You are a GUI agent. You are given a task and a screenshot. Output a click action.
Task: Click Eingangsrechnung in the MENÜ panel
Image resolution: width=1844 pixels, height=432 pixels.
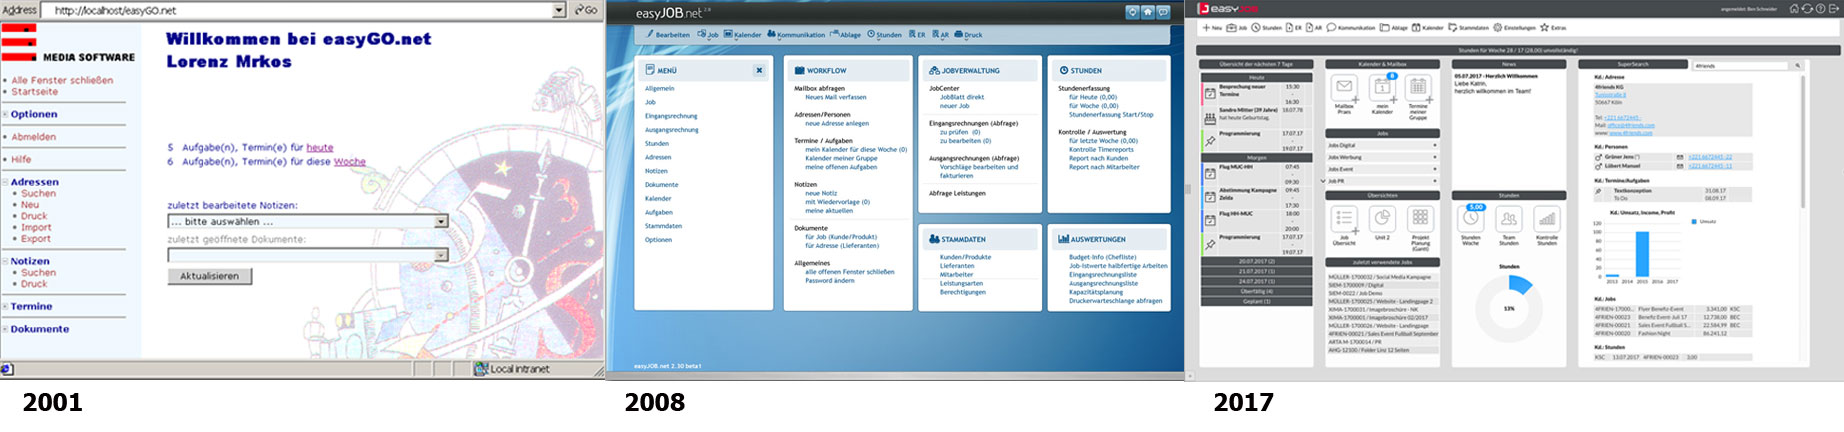(671, 116)
